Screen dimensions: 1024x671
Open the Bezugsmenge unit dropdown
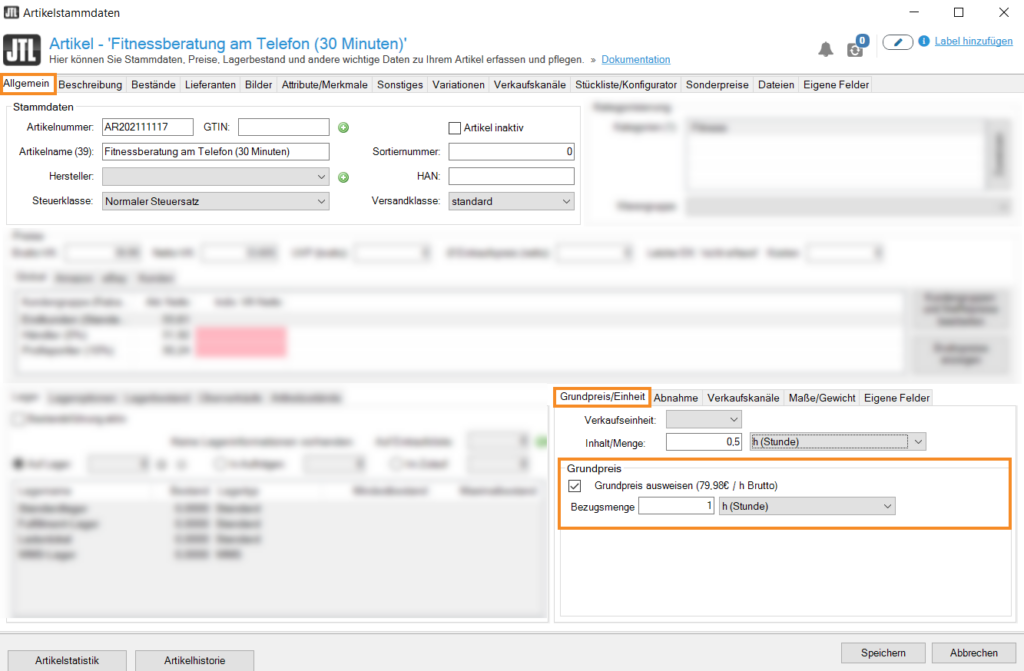806,507
